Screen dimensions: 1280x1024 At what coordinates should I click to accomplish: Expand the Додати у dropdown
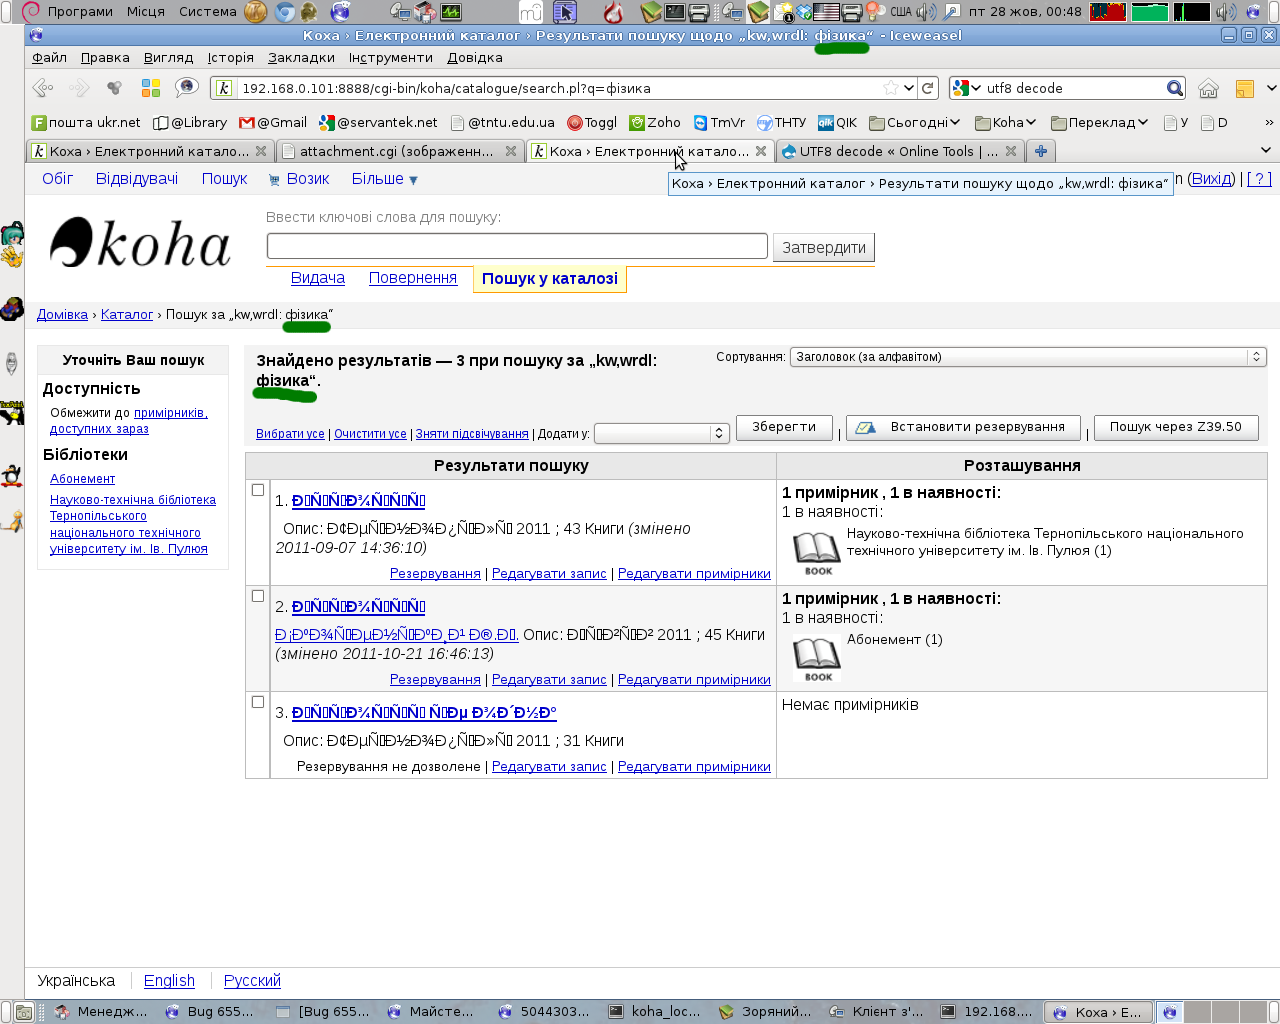[x=661, y=433]
